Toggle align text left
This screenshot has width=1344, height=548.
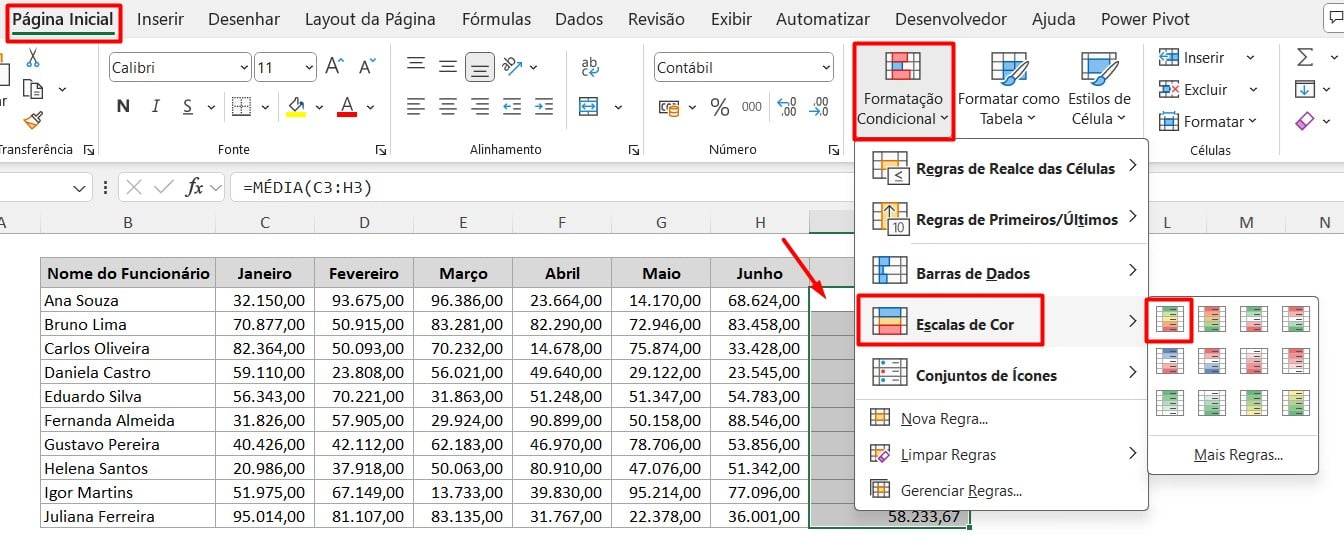pos(416,106)
